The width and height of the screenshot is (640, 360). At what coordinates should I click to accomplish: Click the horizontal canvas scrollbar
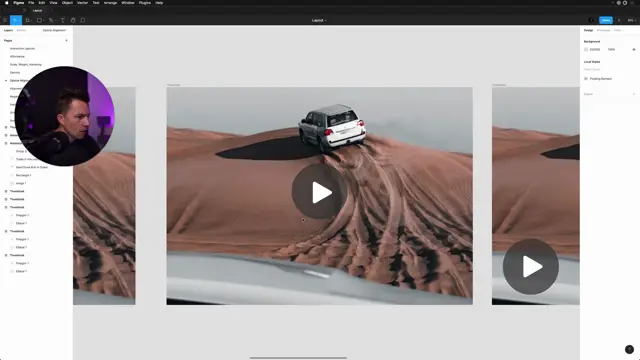point(298,358)
